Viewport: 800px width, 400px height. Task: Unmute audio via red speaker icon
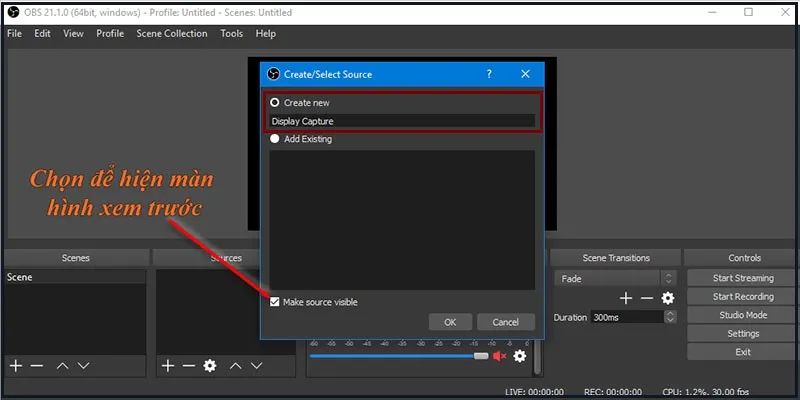pyautogui.click(x=499, y=356)
